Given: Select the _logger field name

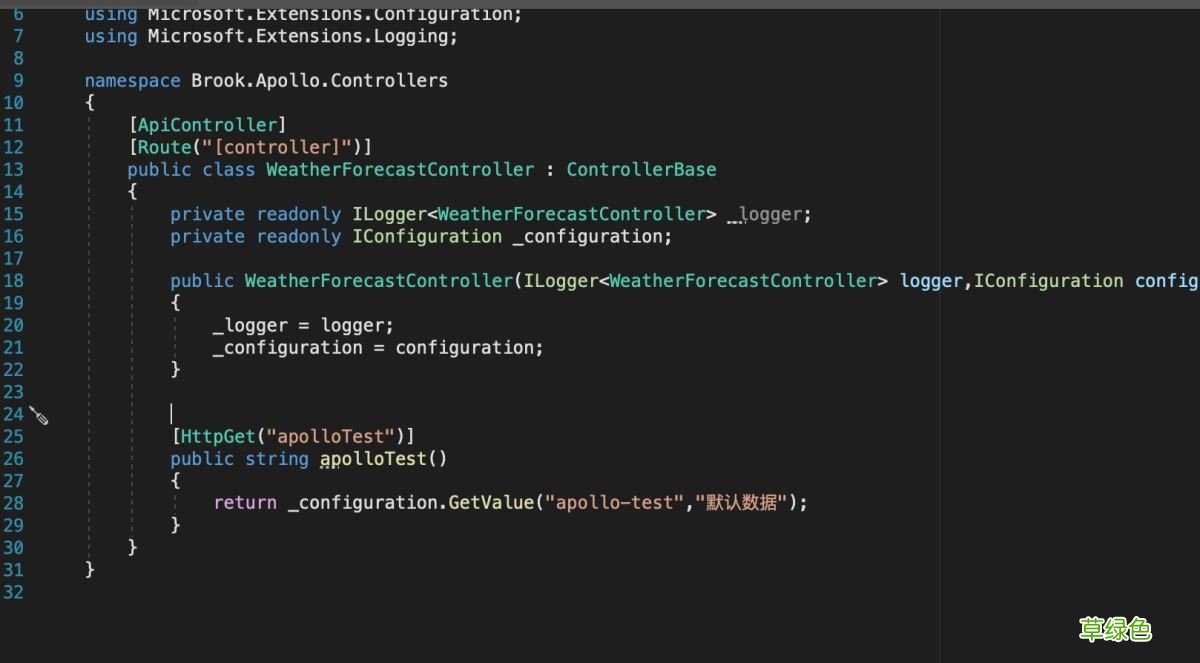Looking at the screenshot, I should coord(767,214).
